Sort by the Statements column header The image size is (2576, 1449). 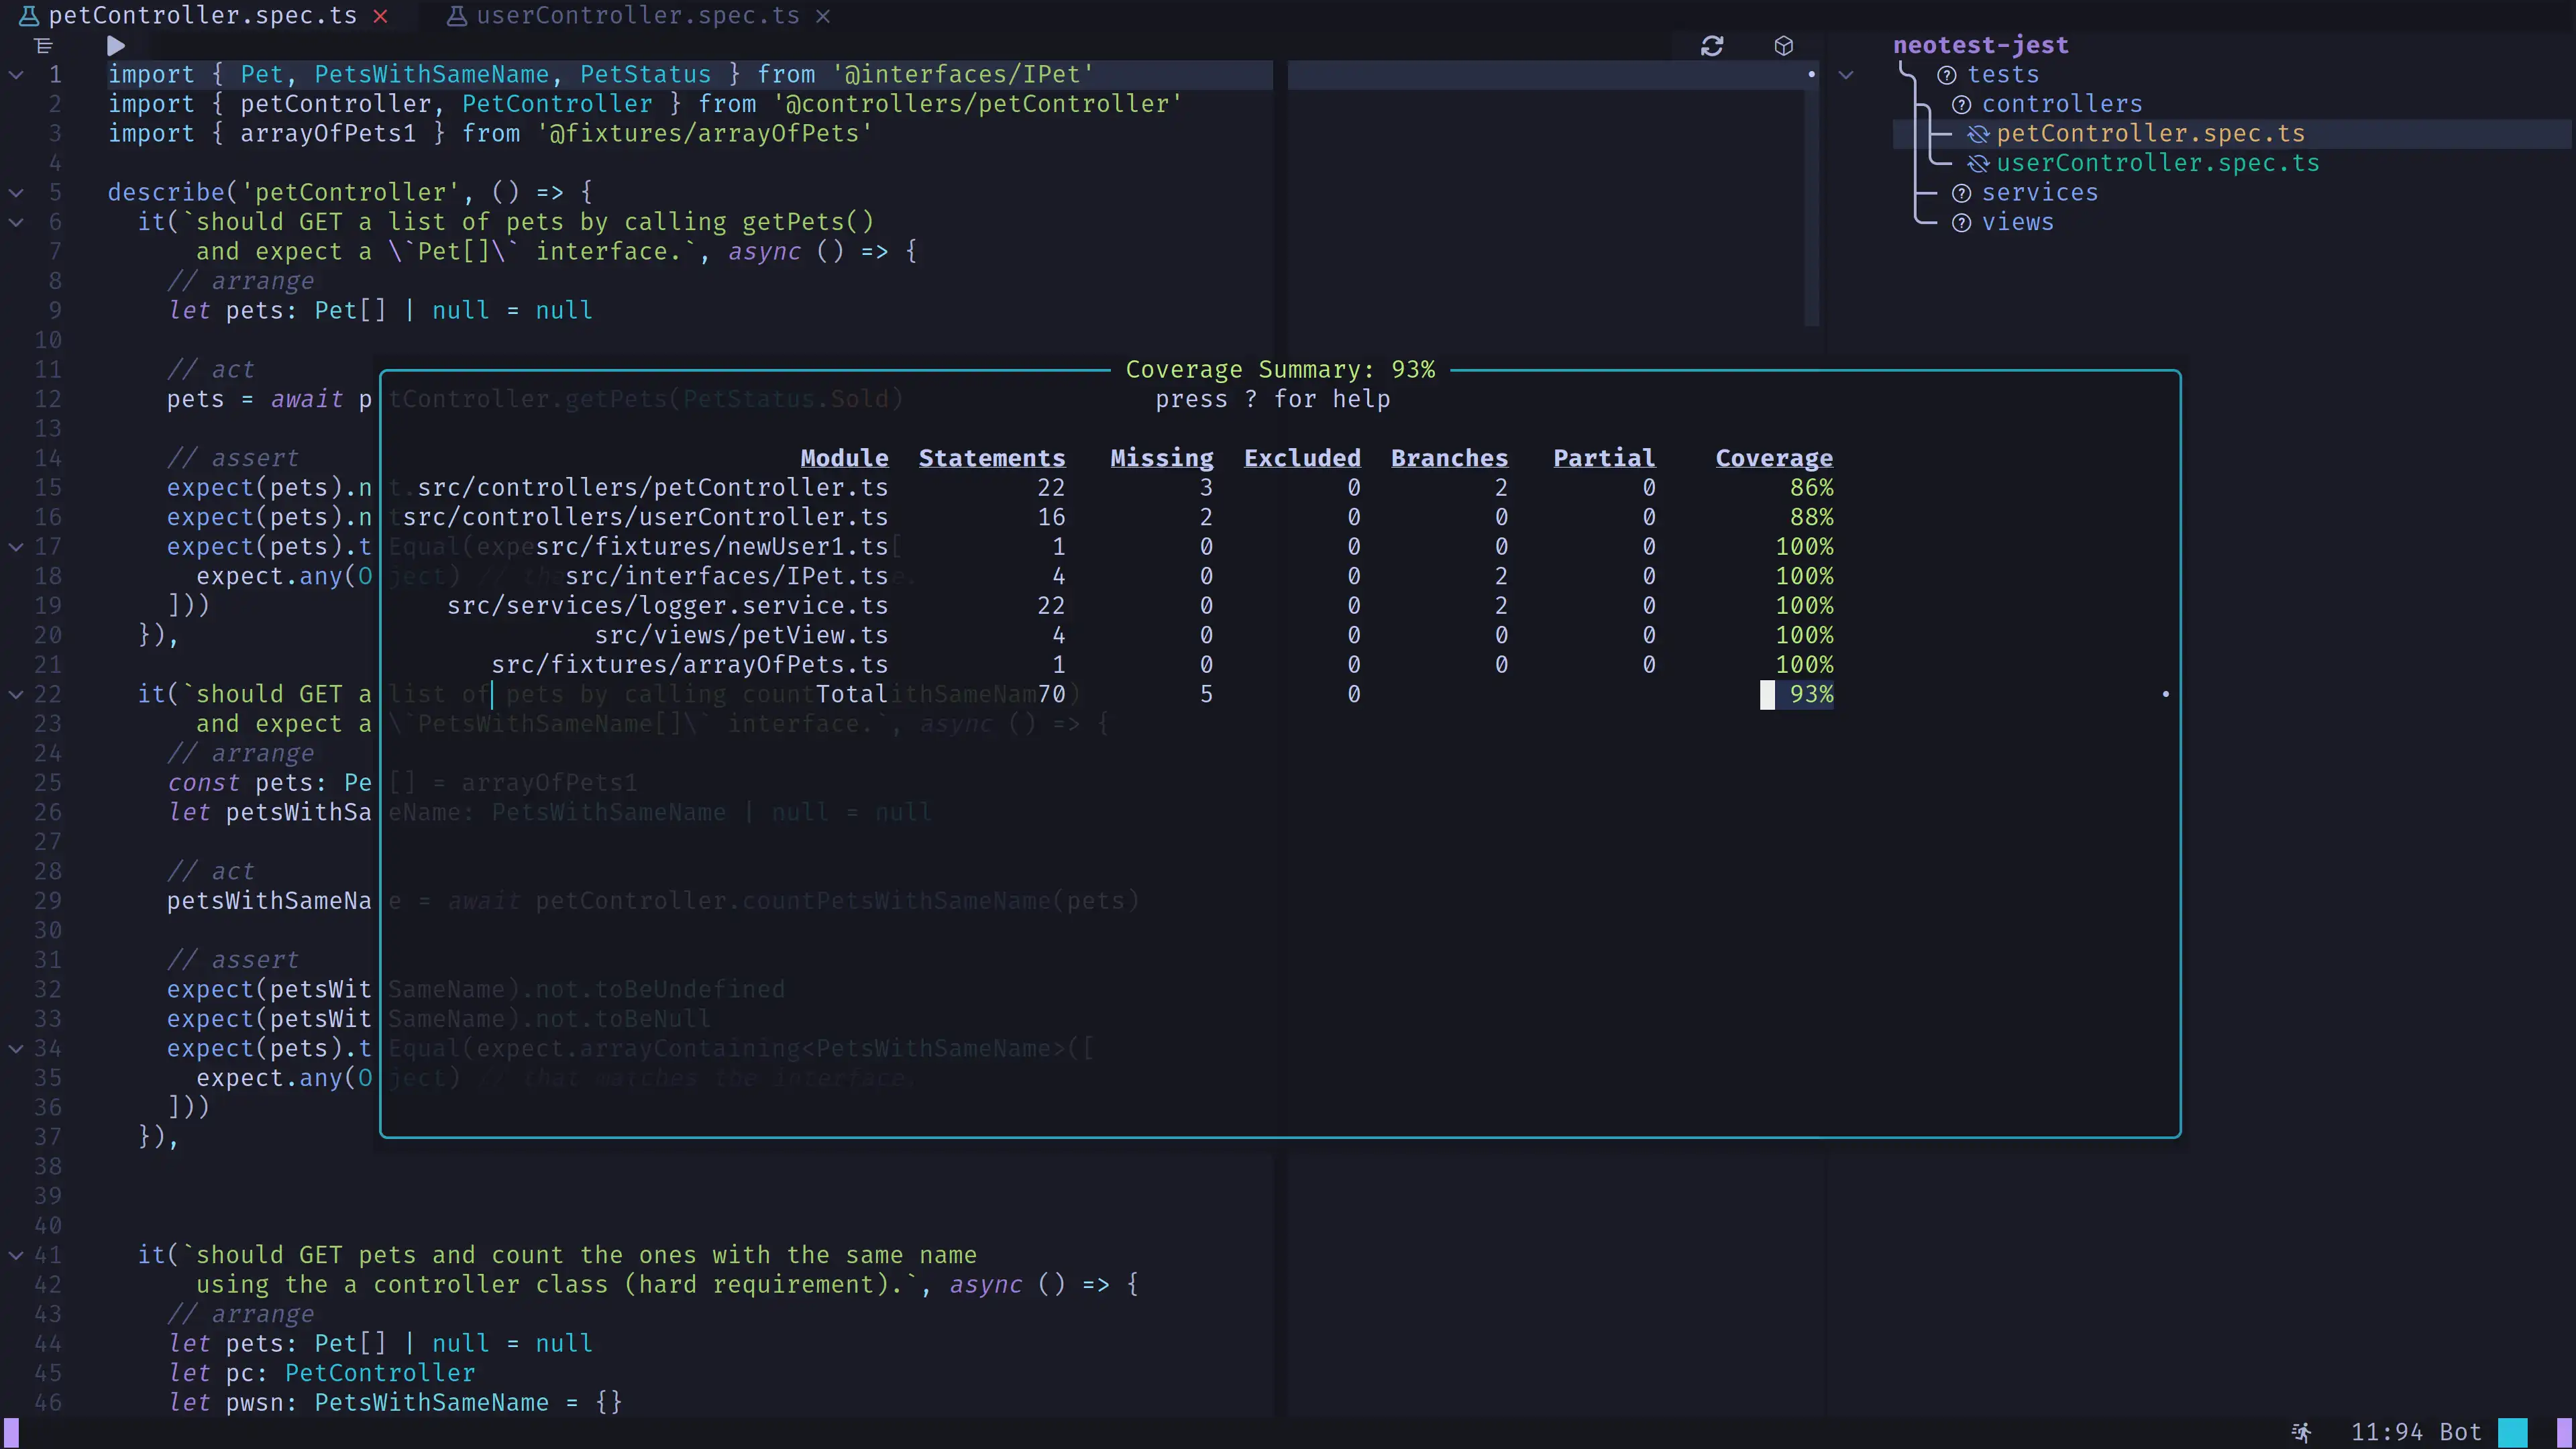992,458
